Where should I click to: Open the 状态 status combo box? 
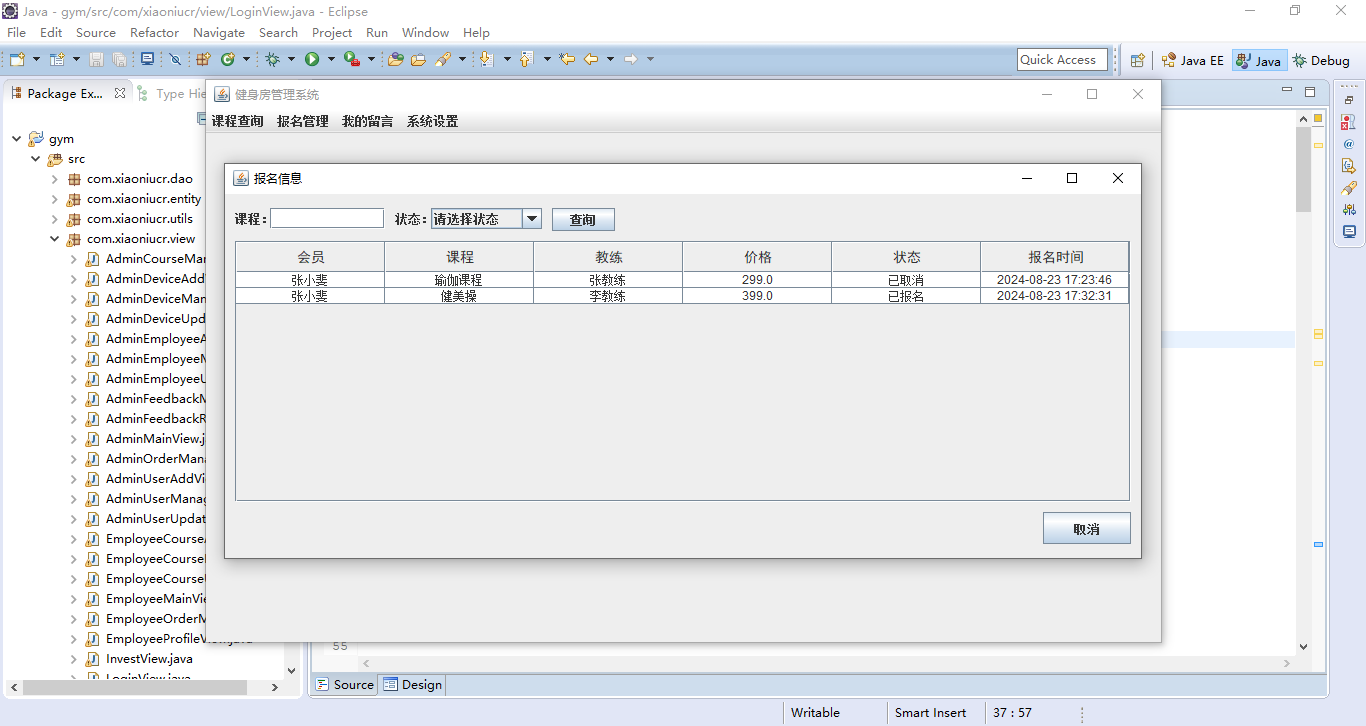[x=486, y=219]
